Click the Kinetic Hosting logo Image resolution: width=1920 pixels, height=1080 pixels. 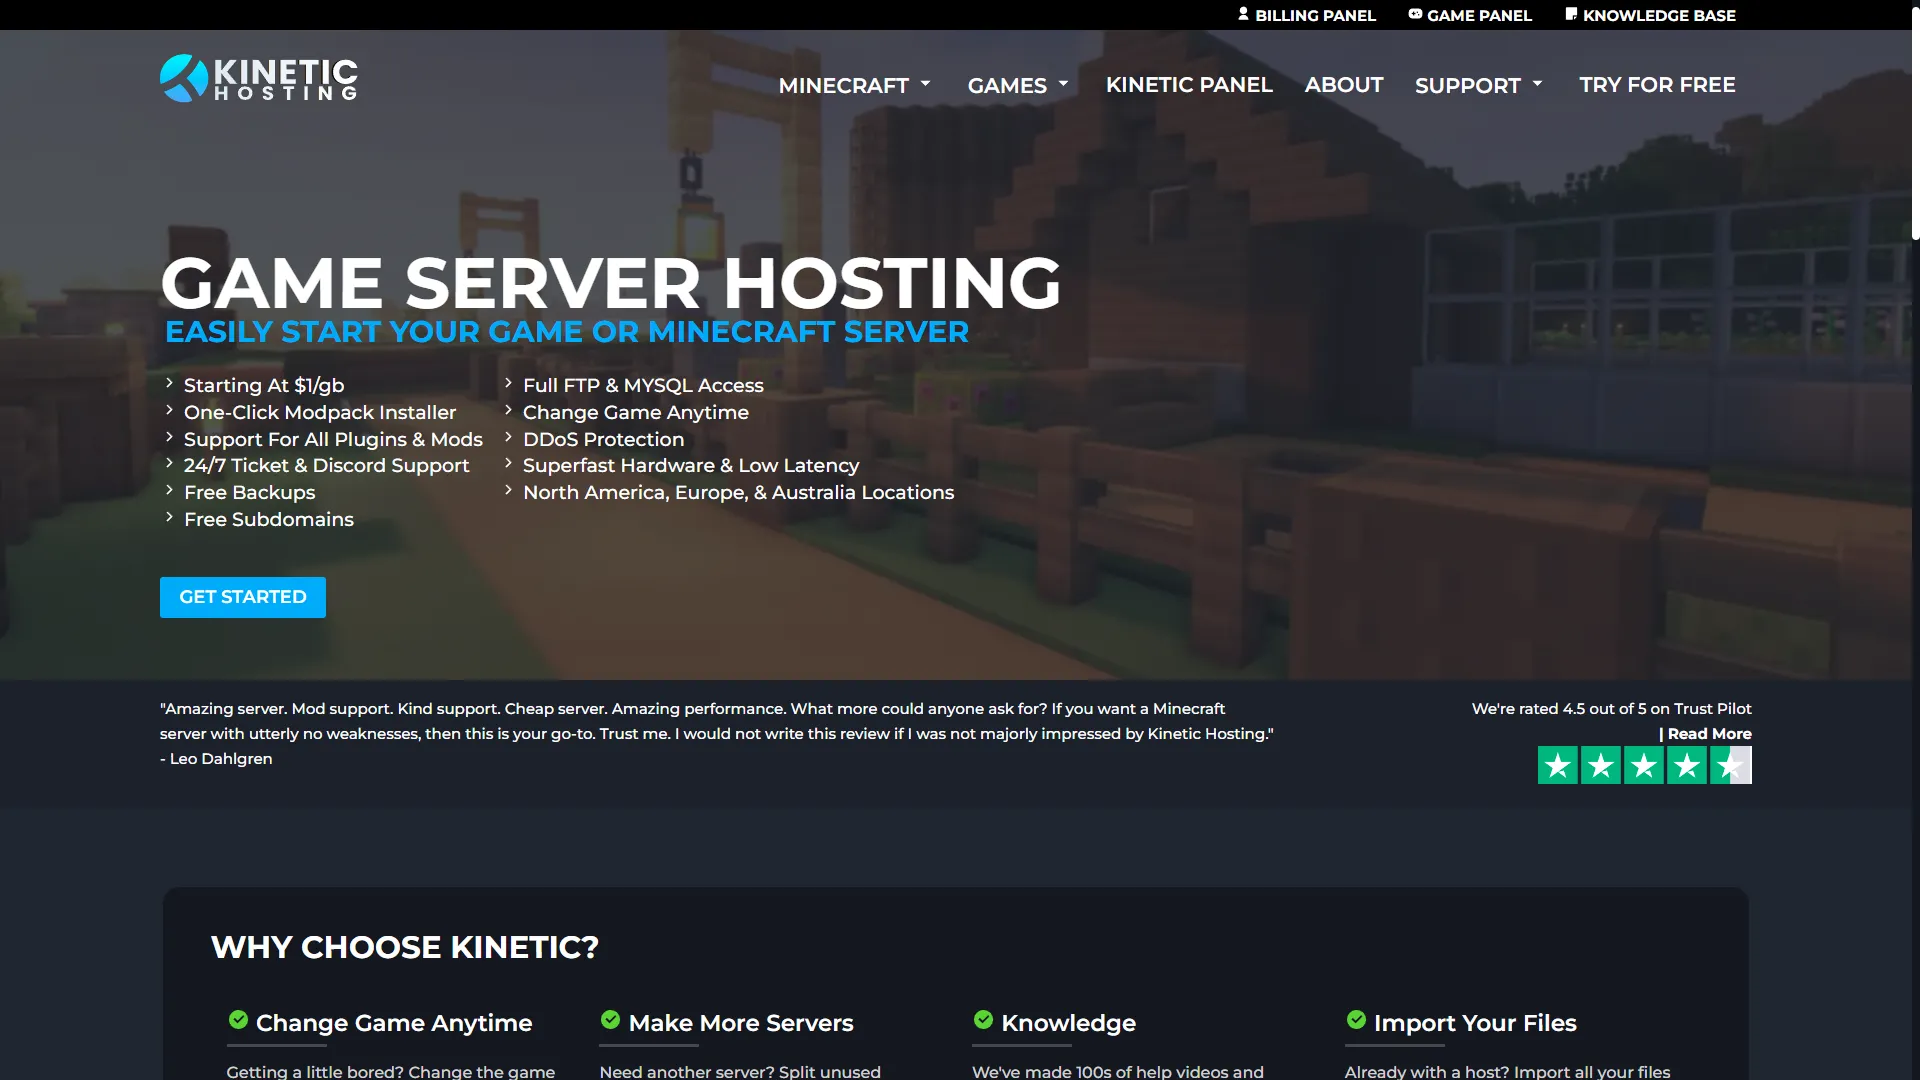point(259,78)
